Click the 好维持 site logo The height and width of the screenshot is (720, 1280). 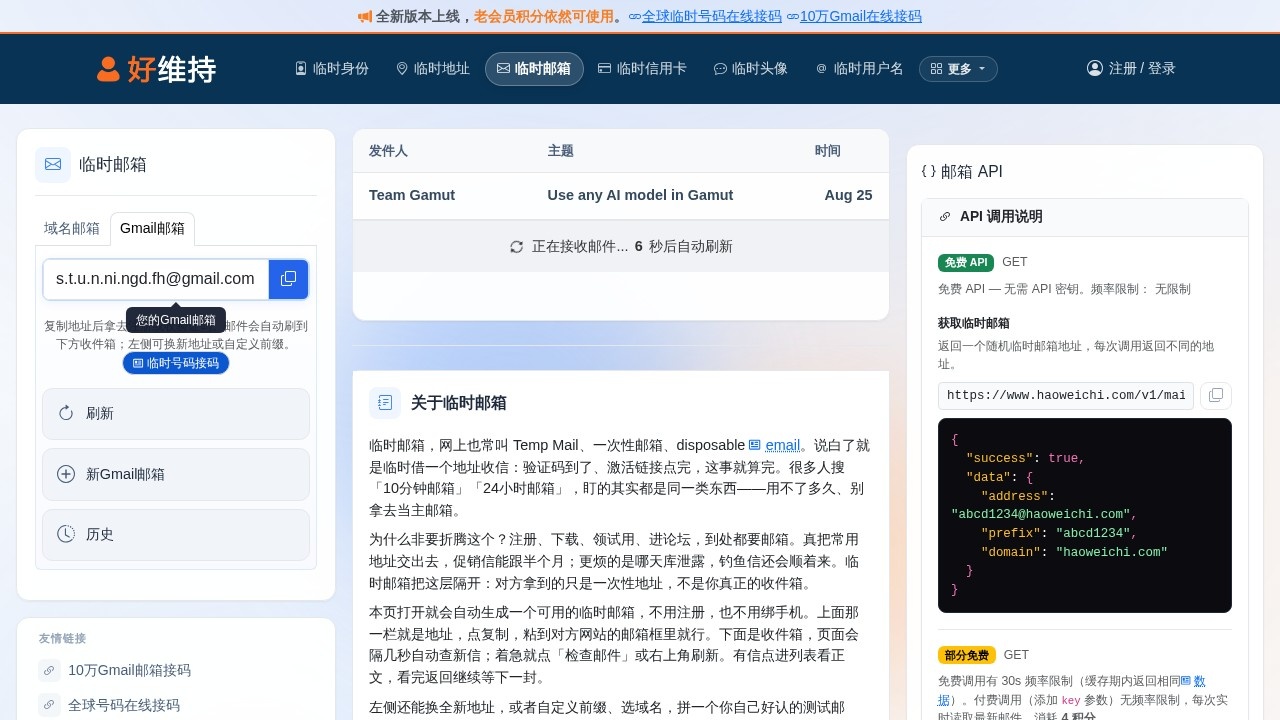point(156,69)
